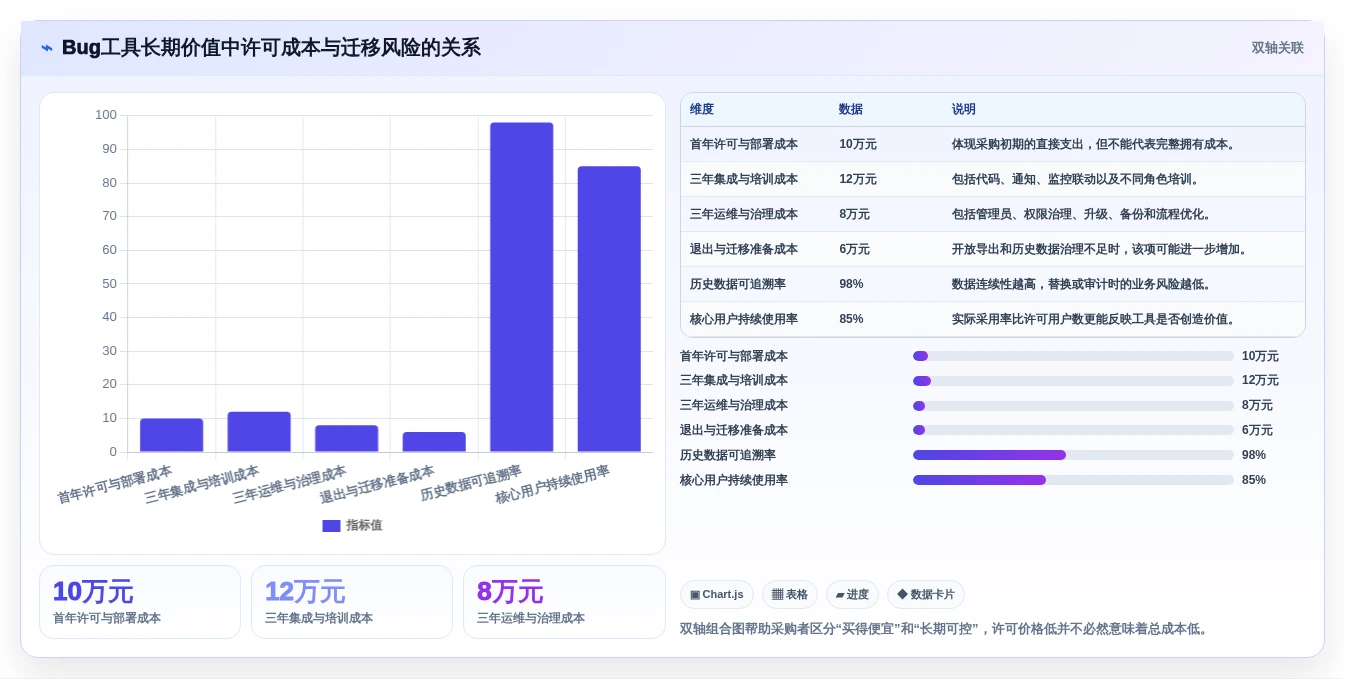Click the 50 y-axis tick label
Screen dimensions: 1345x679
pos(109,283)
